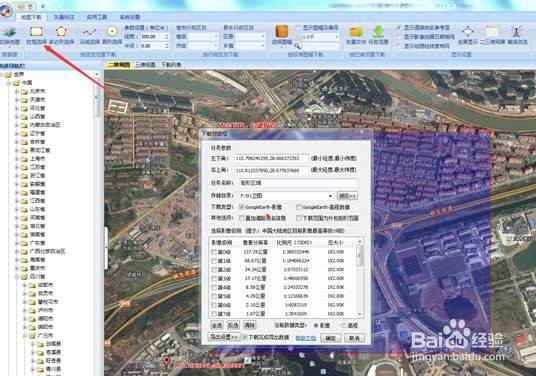536x376 pixels.
Task: Open the 系统设置 ribbon tab
Action: click(130, 17)
